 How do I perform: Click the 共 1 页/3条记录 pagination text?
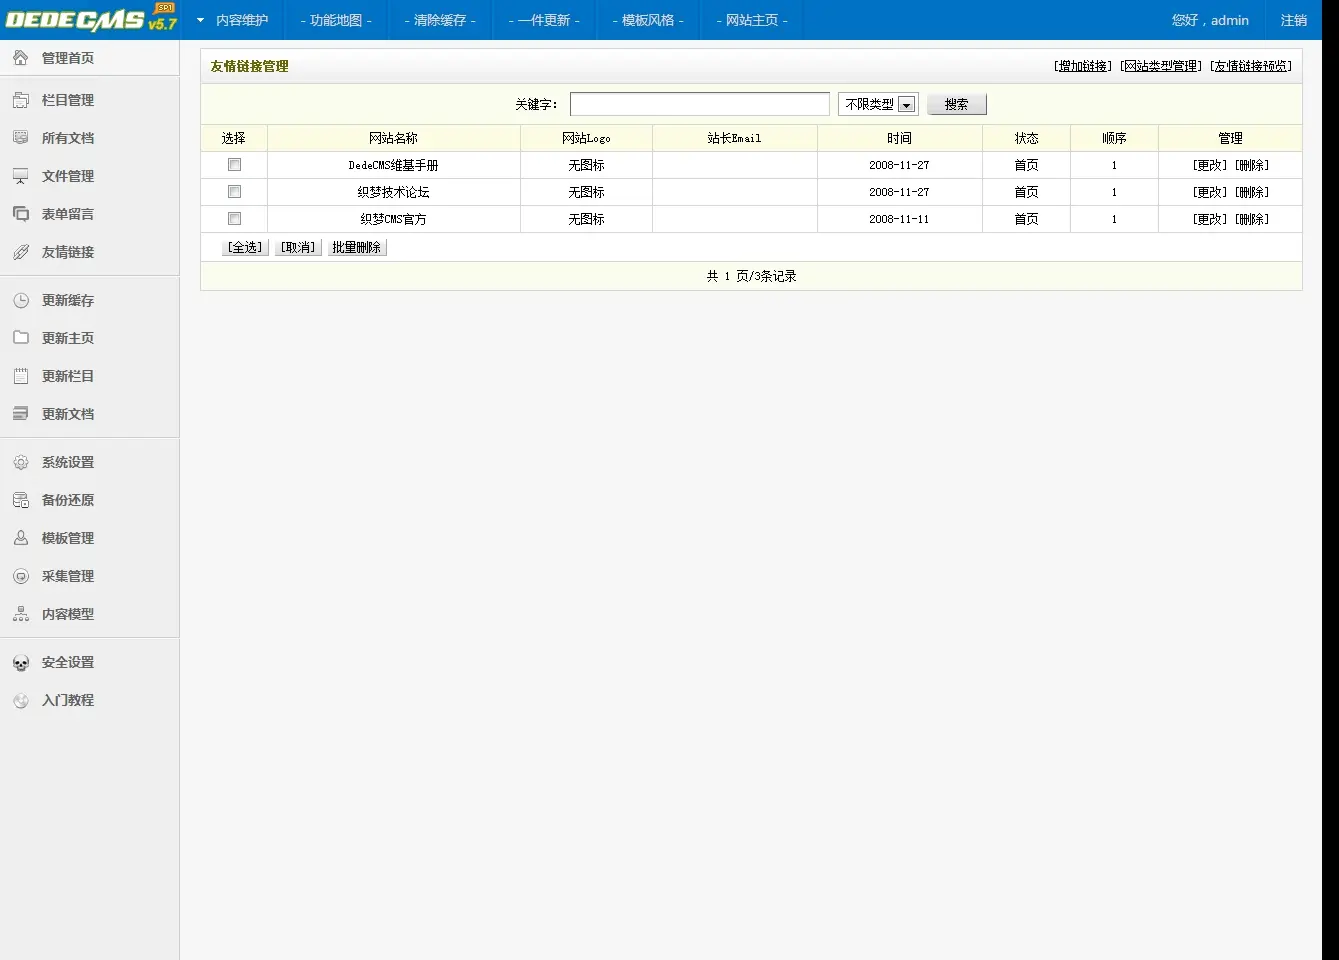(752, 276)
